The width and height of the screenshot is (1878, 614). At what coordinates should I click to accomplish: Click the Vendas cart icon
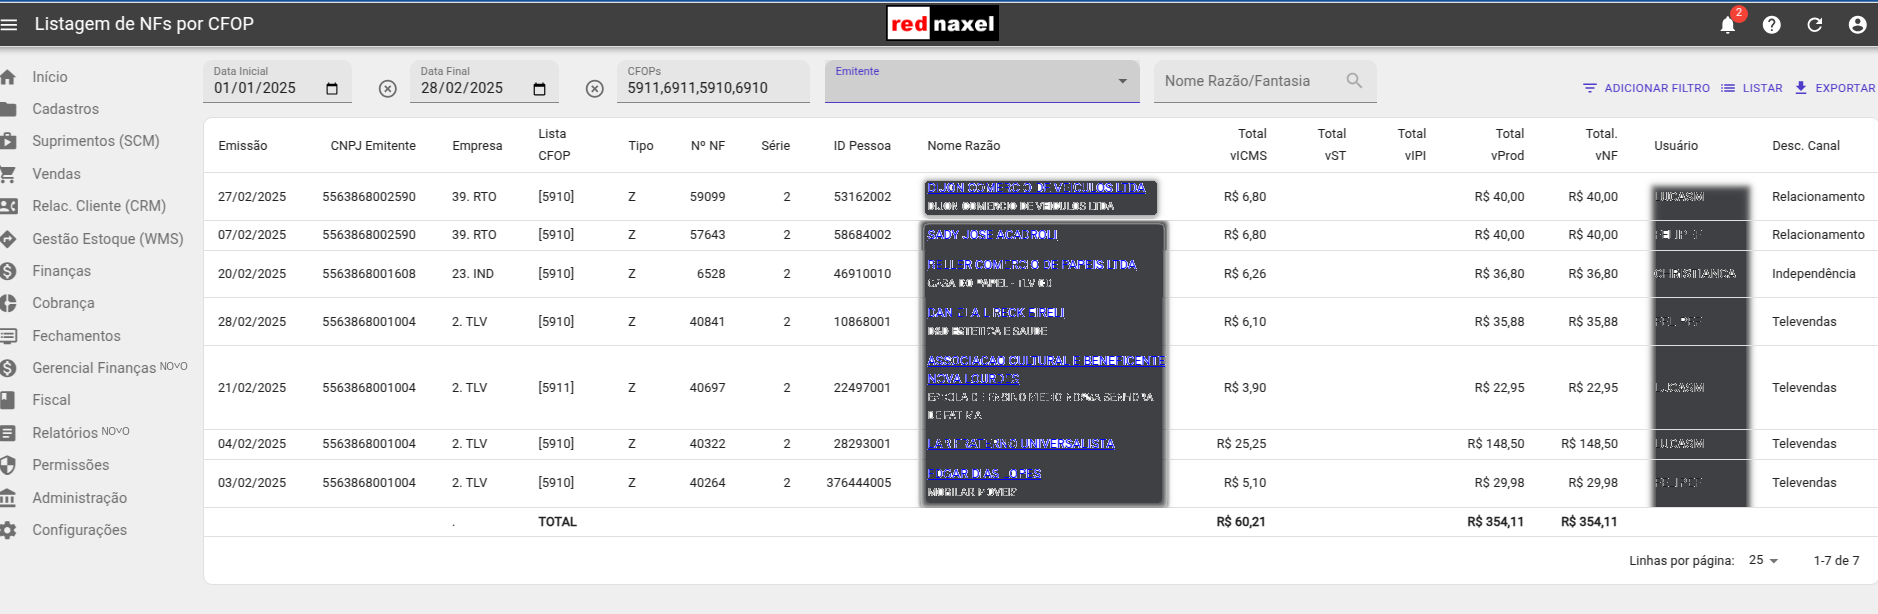pos(8,174)
